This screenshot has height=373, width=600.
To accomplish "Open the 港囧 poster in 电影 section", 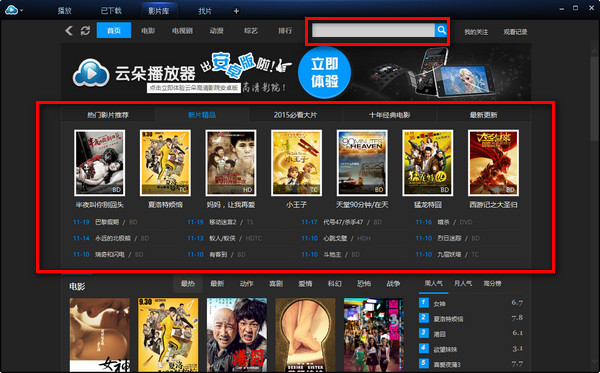I will [x=237, y=335].
